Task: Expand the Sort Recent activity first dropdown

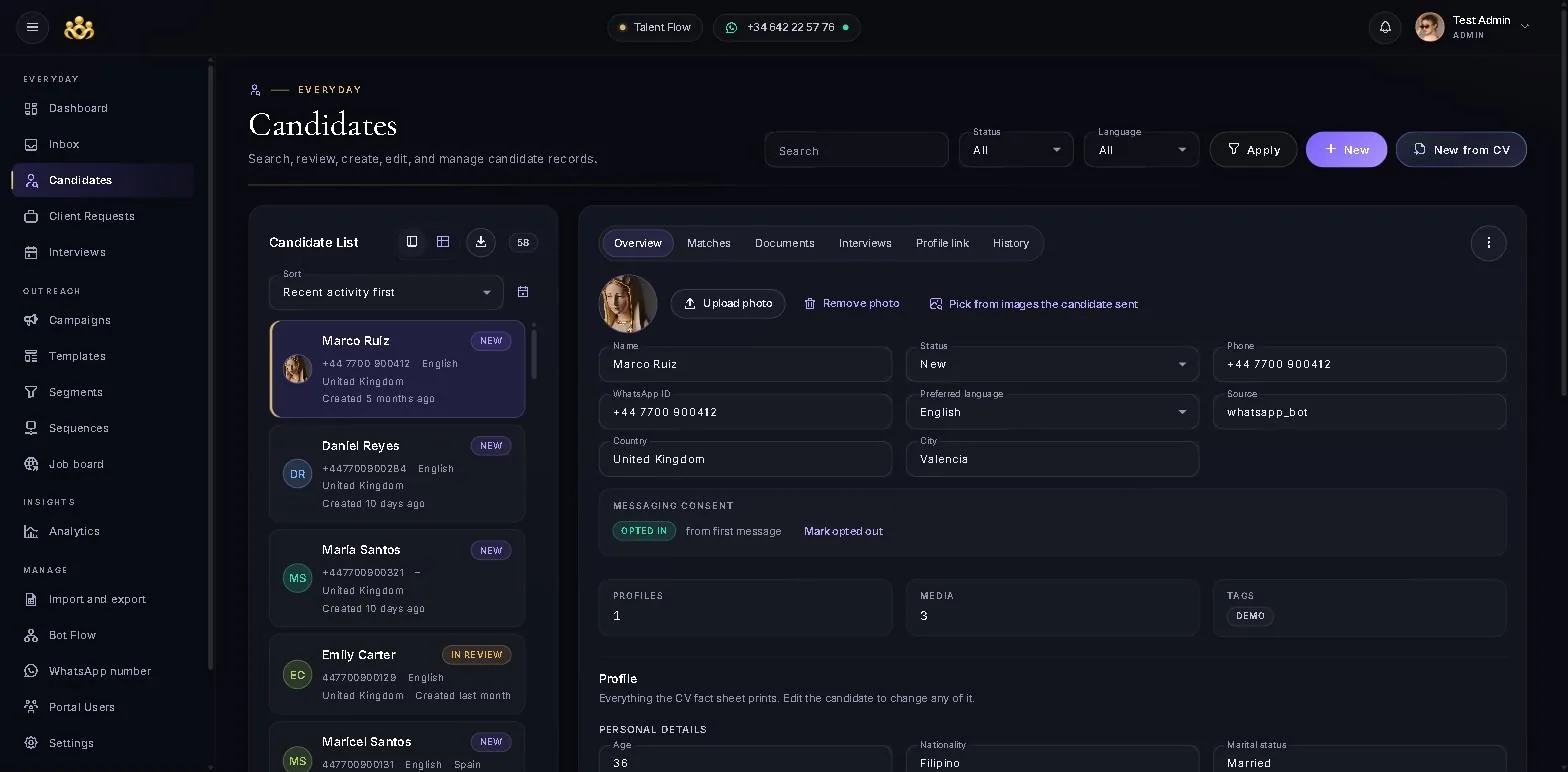Action: [386, 292]
